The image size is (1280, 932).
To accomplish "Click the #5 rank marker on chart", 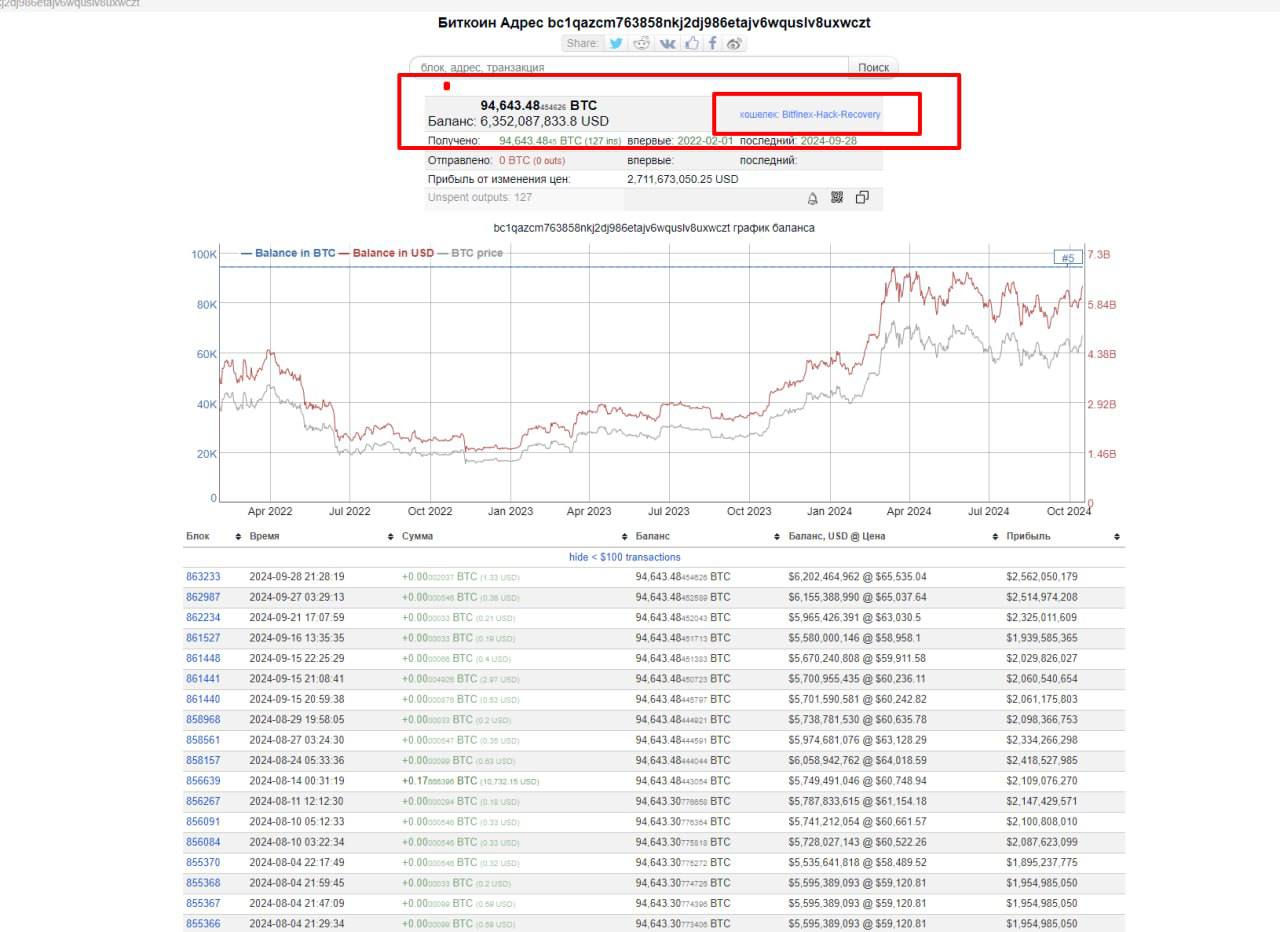I will point(1068,258).
